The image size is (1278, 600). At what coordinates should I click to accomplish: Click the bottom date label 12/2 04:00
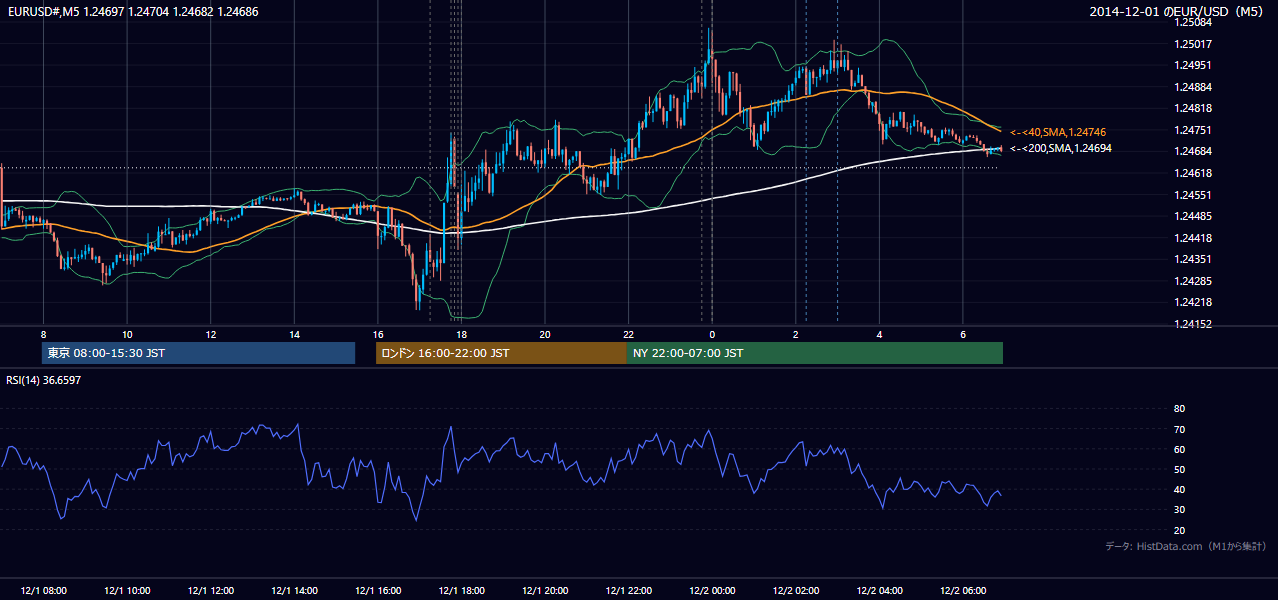coord(879,591)
